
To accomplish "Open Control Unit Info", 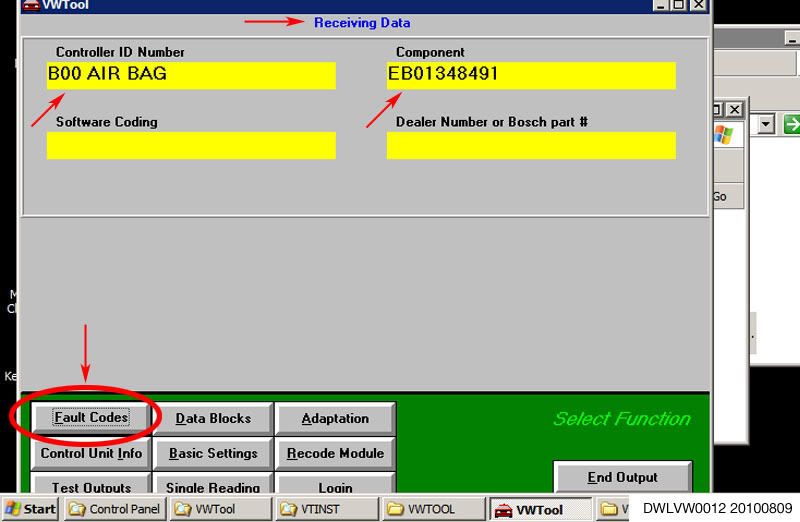I will tap(91, 453).
